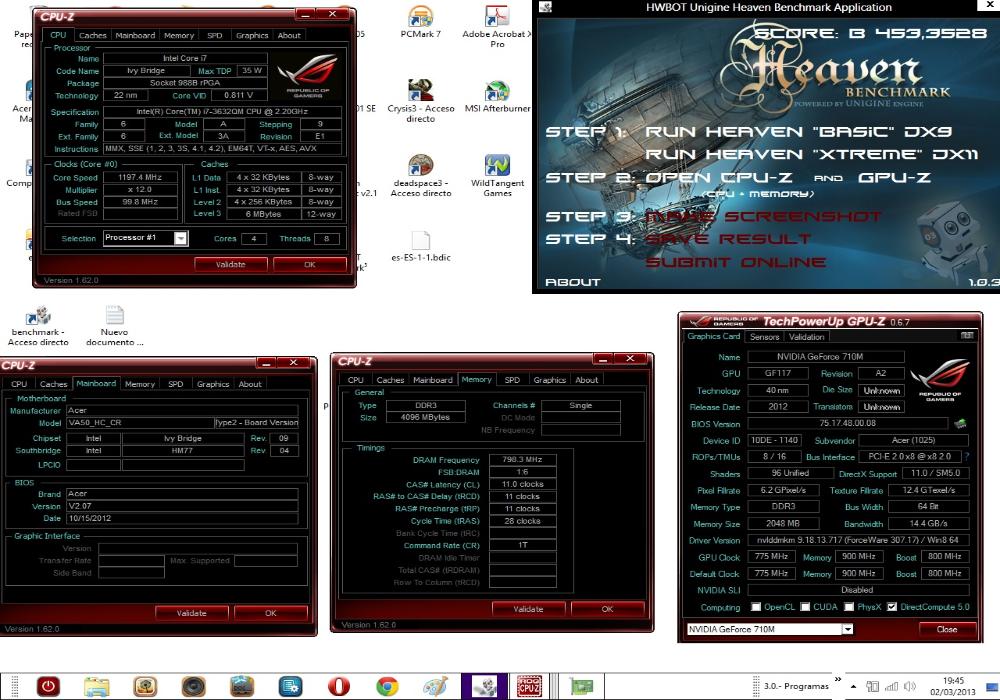Click the GPU-Z screenshot camera icon
1000x700 pixels.
[x=967, y=335]
